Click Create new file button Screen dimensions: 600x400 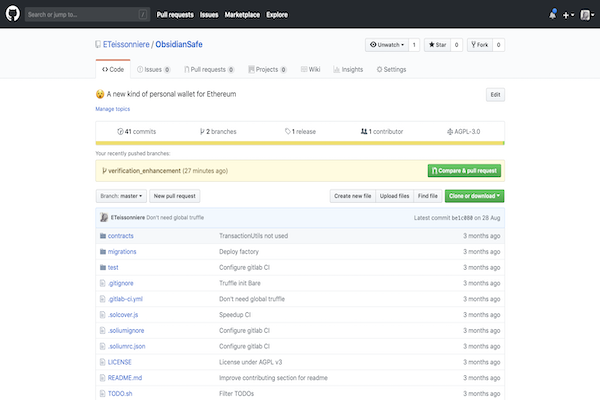point(352,196)
